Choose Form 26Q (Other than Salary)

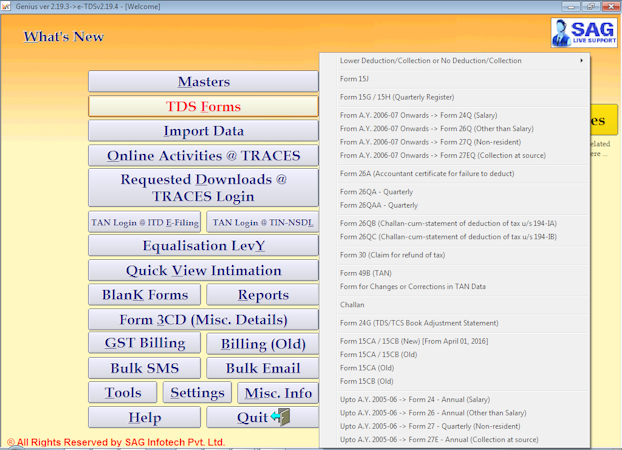(455, 129)
